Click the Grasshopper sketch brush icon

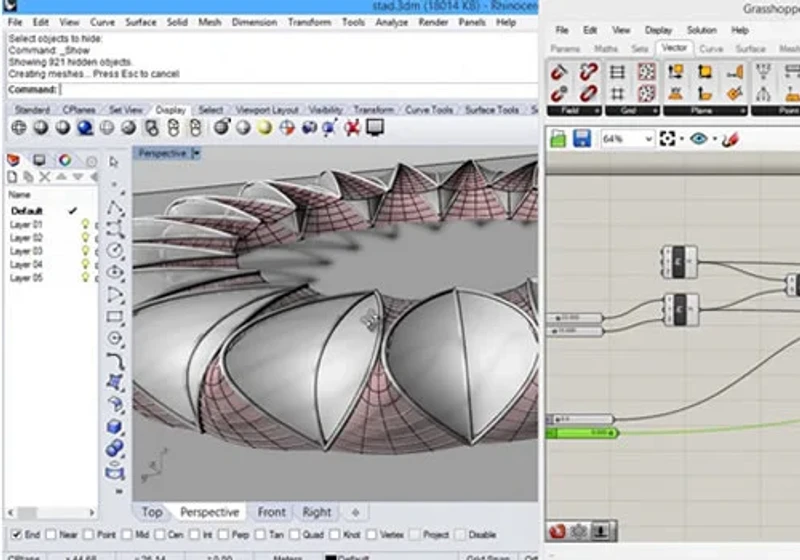[x=730, y=139]
